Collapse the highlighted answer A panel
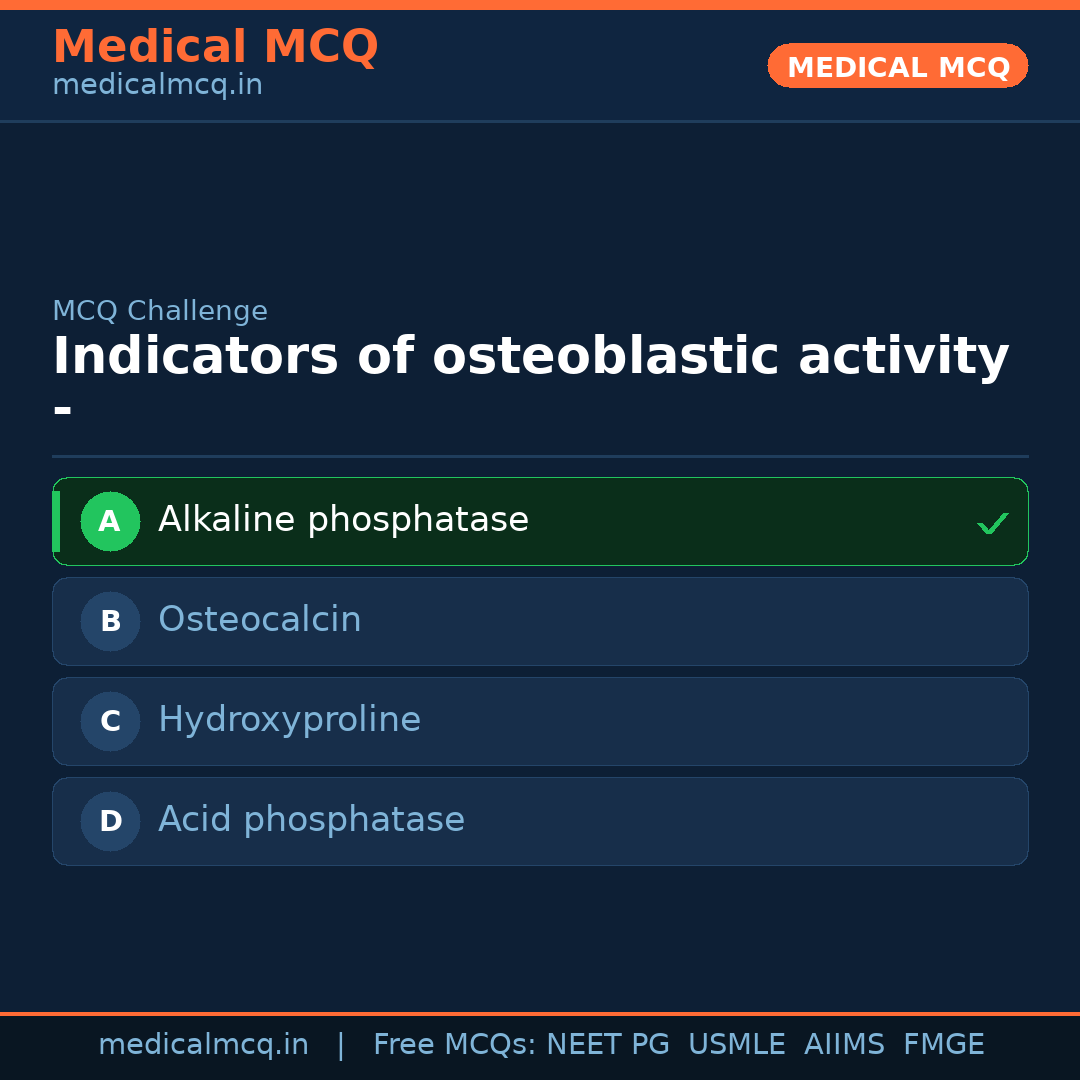This screenshot has height=1080, width=1080. click(x=540, y=521)
